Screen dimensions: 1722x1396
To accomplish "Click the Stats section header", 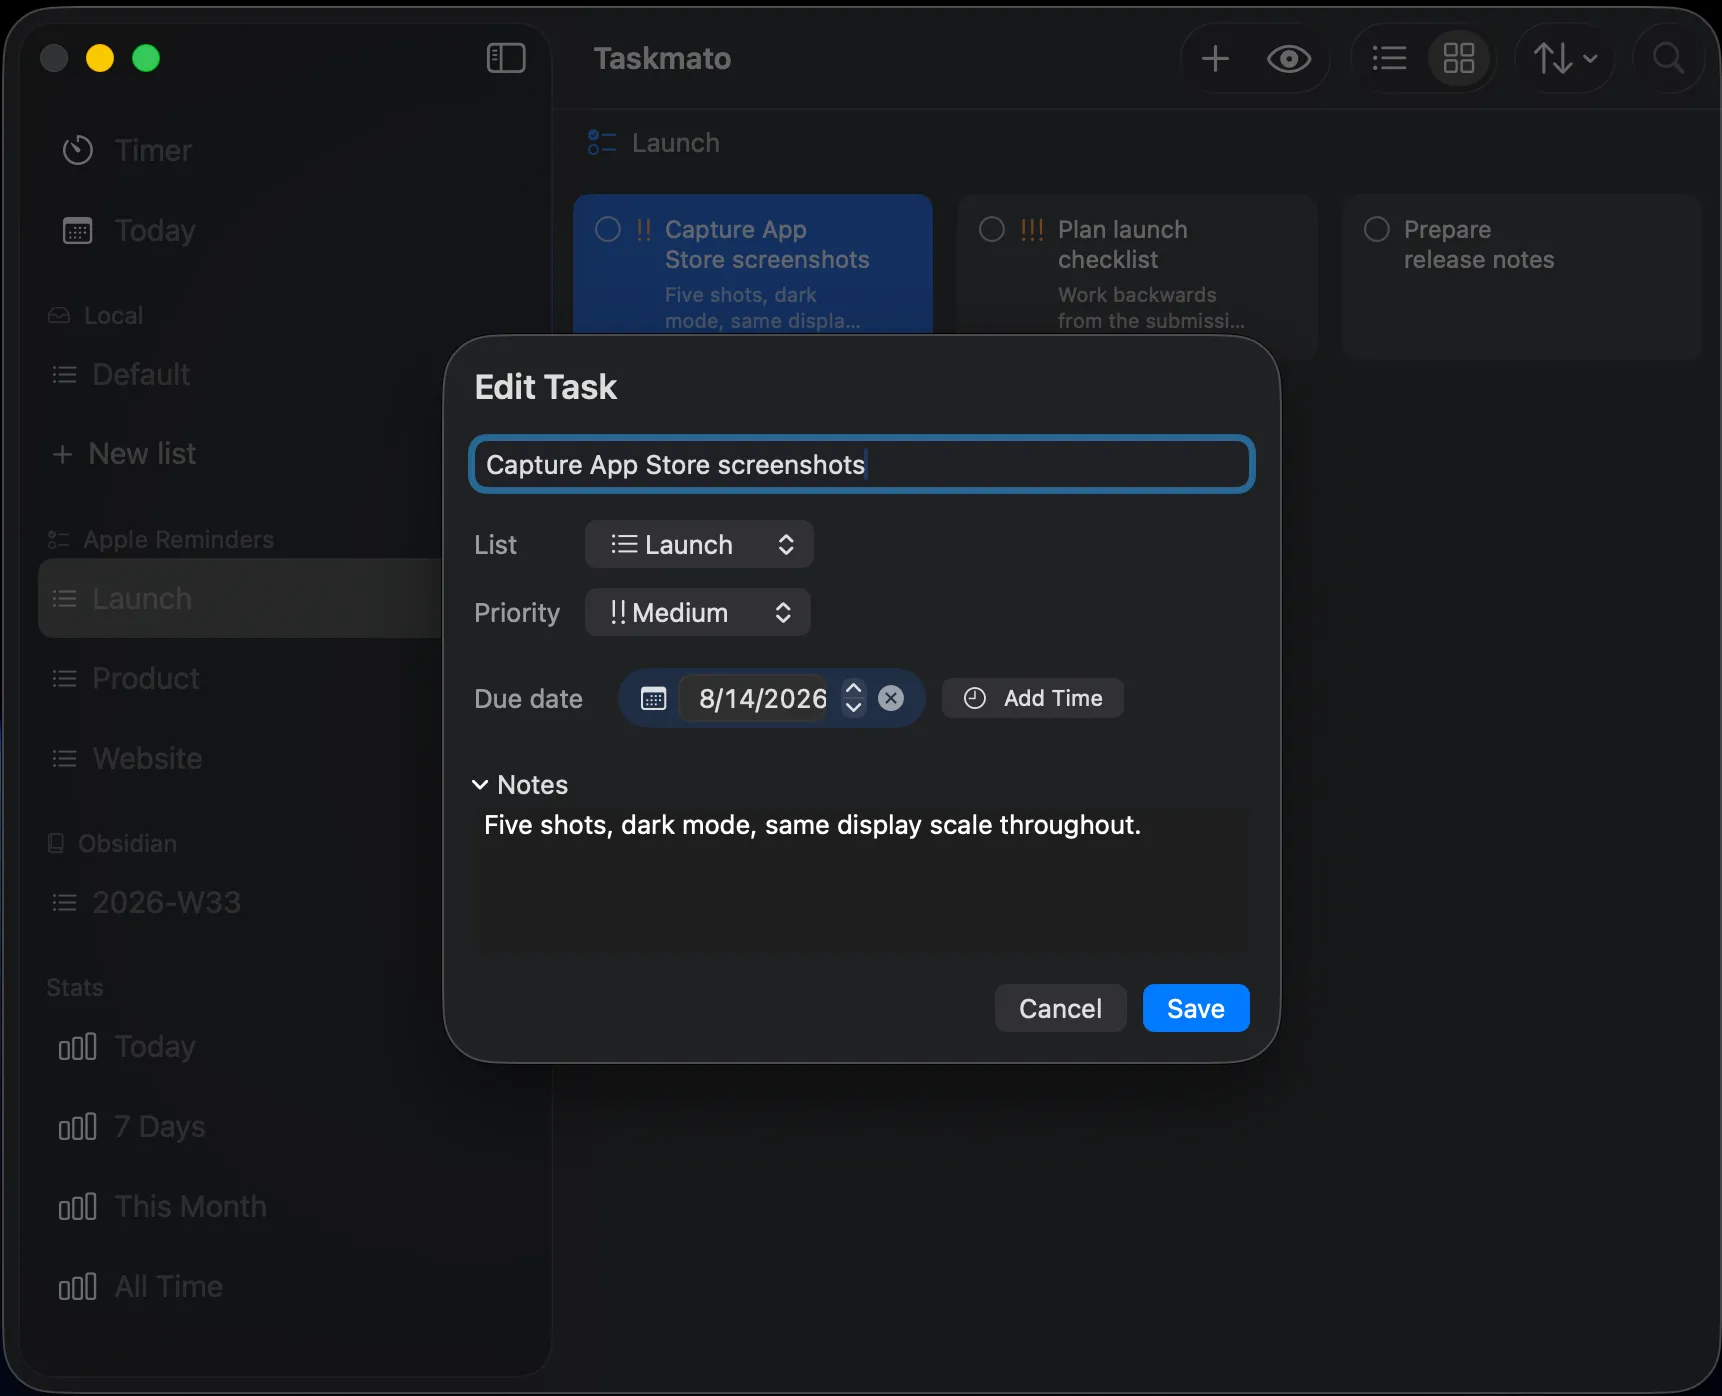I will click(75, 987).
